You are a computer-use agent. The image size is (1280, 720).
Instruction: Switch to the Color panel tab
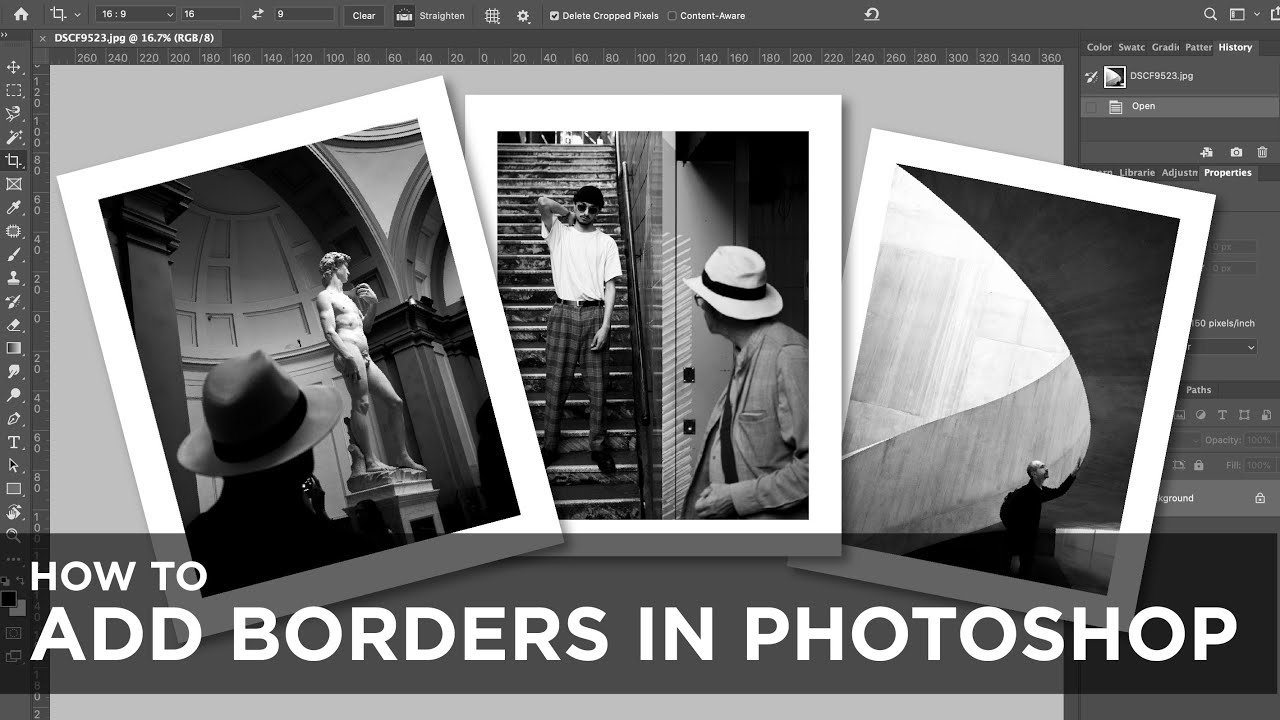(1099, 47)
